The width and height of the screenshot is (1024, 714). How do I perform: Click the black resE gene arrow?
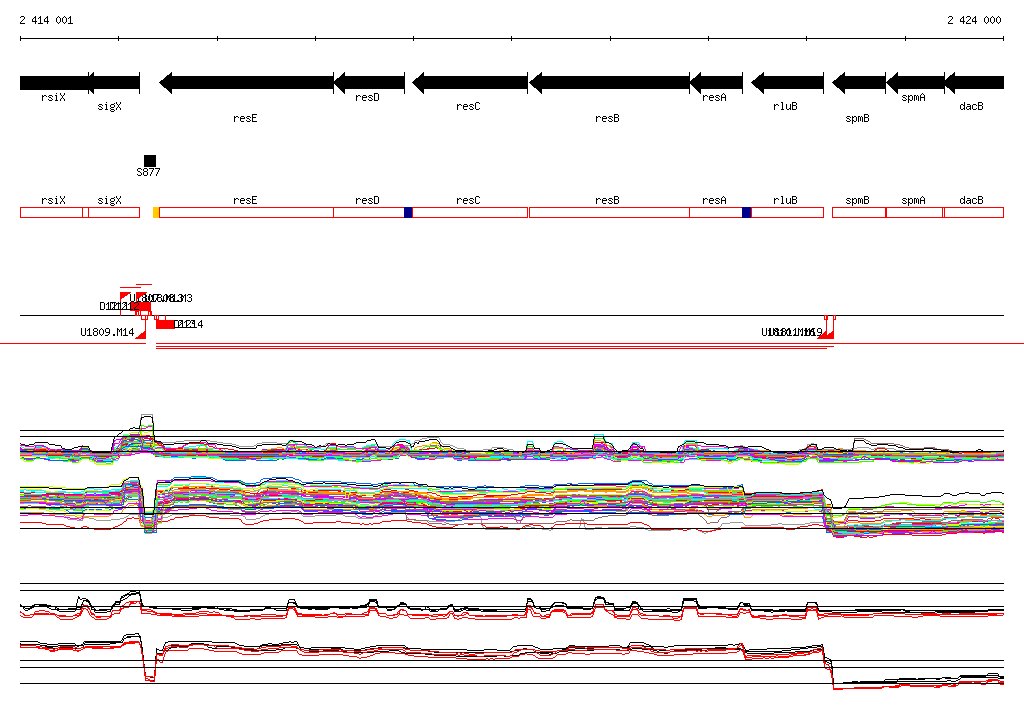tap(246, 82)
